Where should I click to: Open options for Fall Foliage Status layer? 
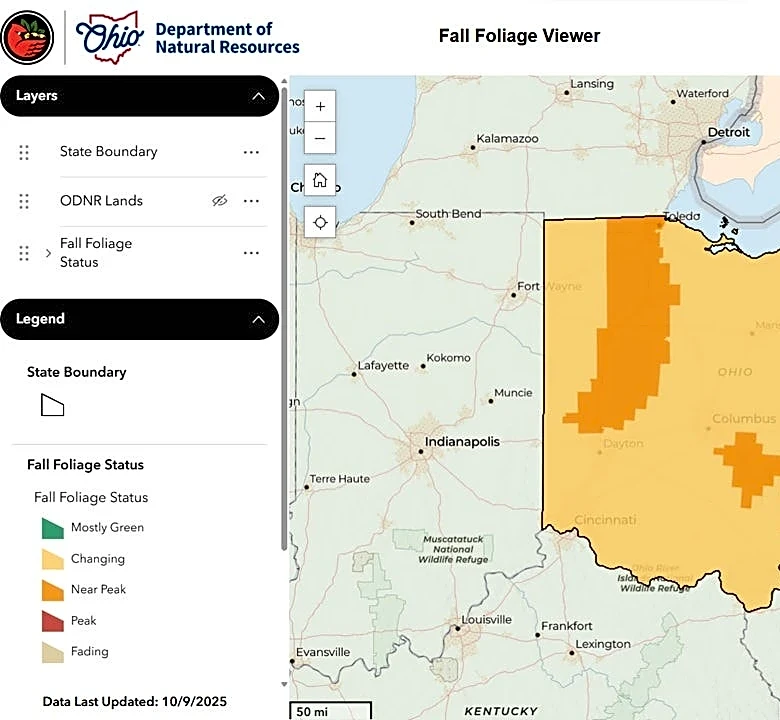click(x=251, y=253)
